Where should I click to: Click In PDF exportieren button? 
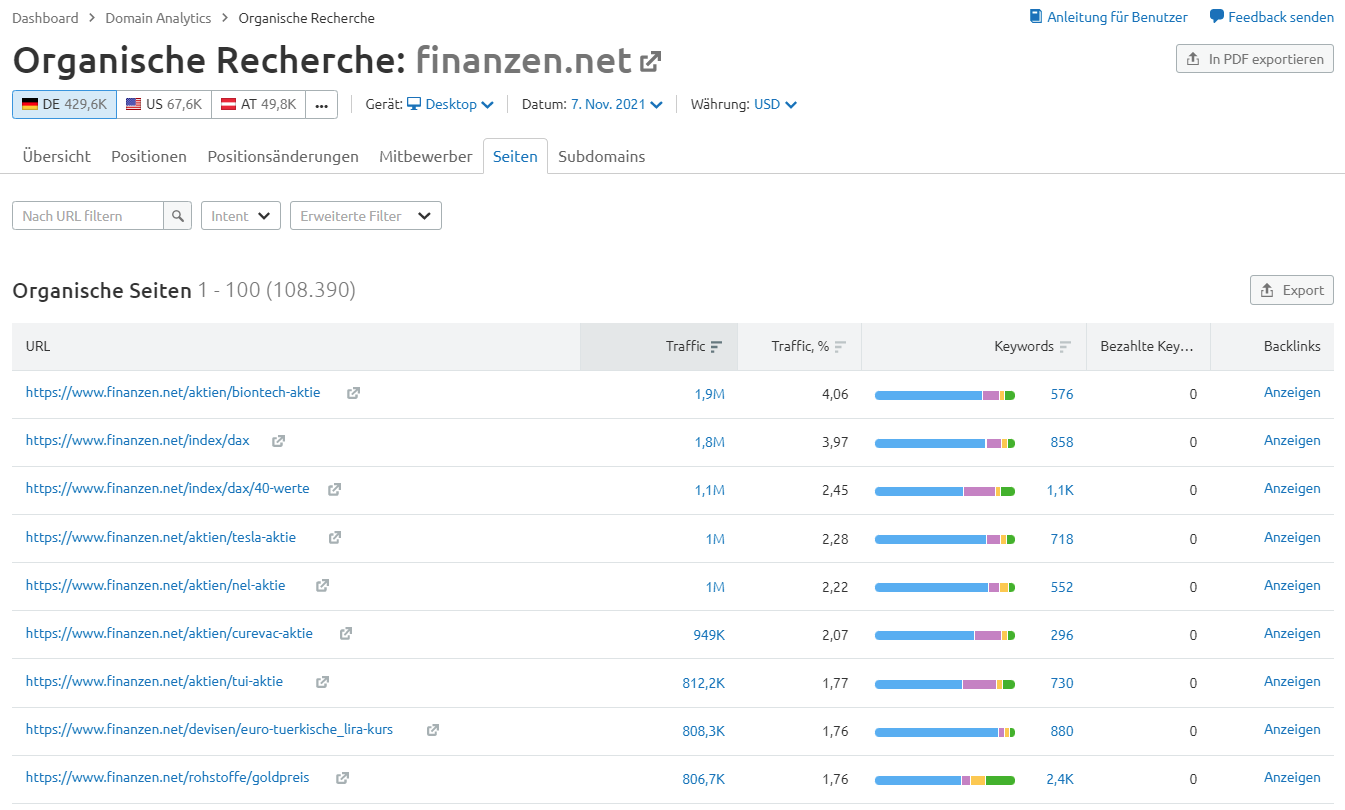click(x=1255, y=59)
